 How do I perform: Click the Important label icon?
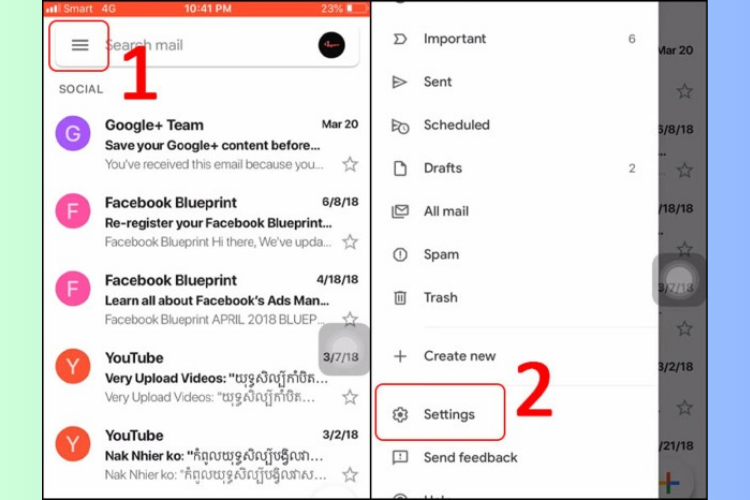coord(400,39)
